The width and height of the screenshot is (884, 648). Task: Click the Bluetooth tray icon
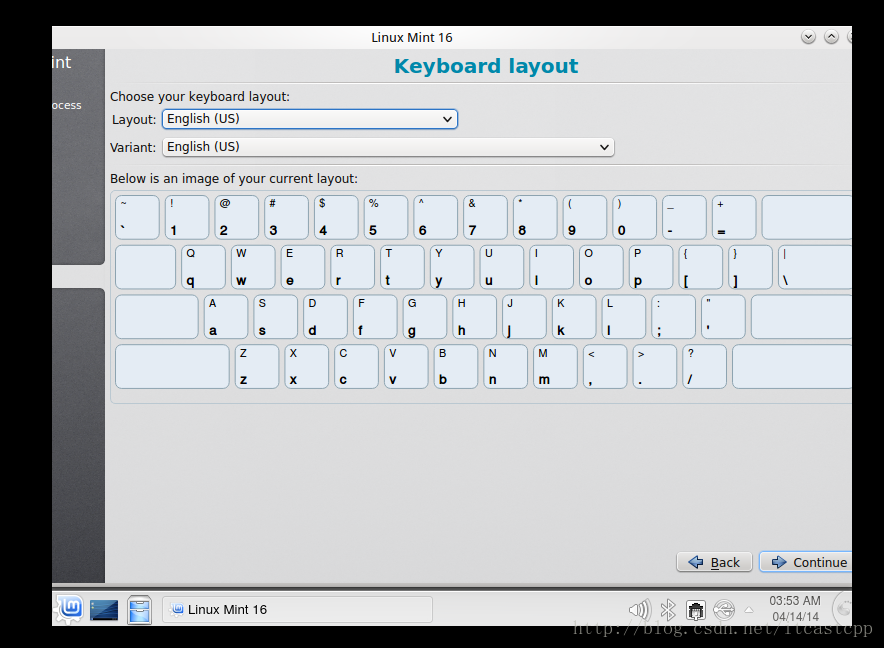point(668,610)
